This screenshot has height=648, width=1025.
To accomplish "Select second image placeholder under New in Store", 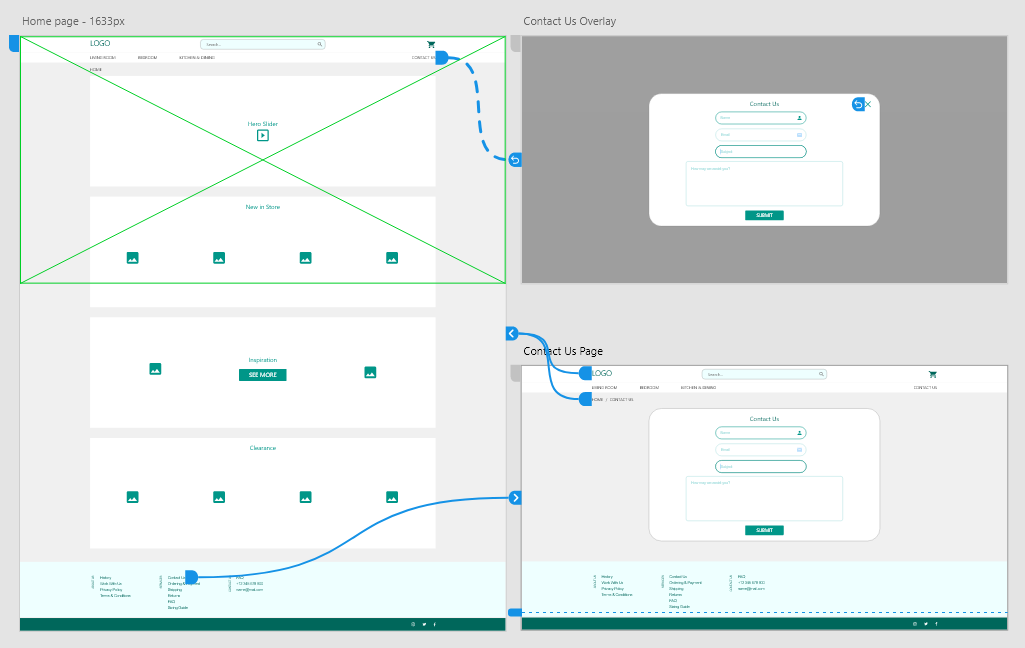I will tap(219, 258).
